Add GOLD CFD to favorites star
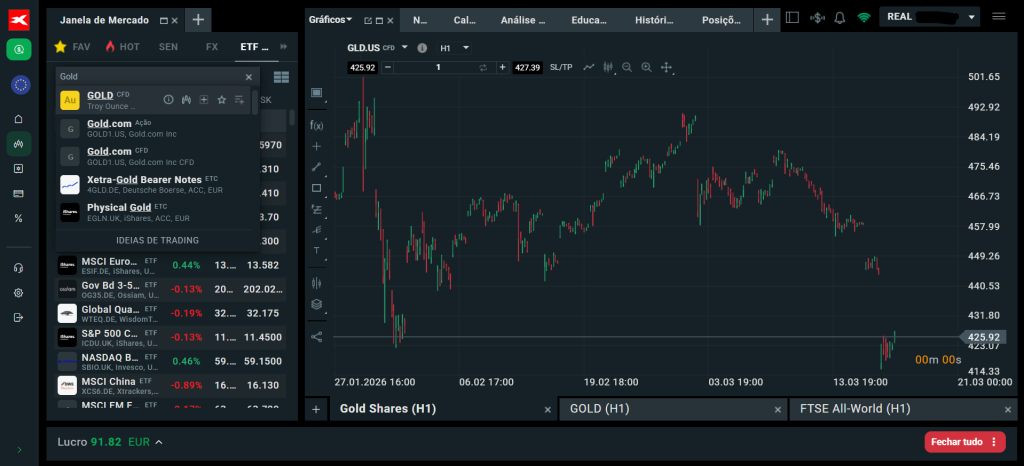The height and width of the screenshot is (466, 1024). pos(221,100)
